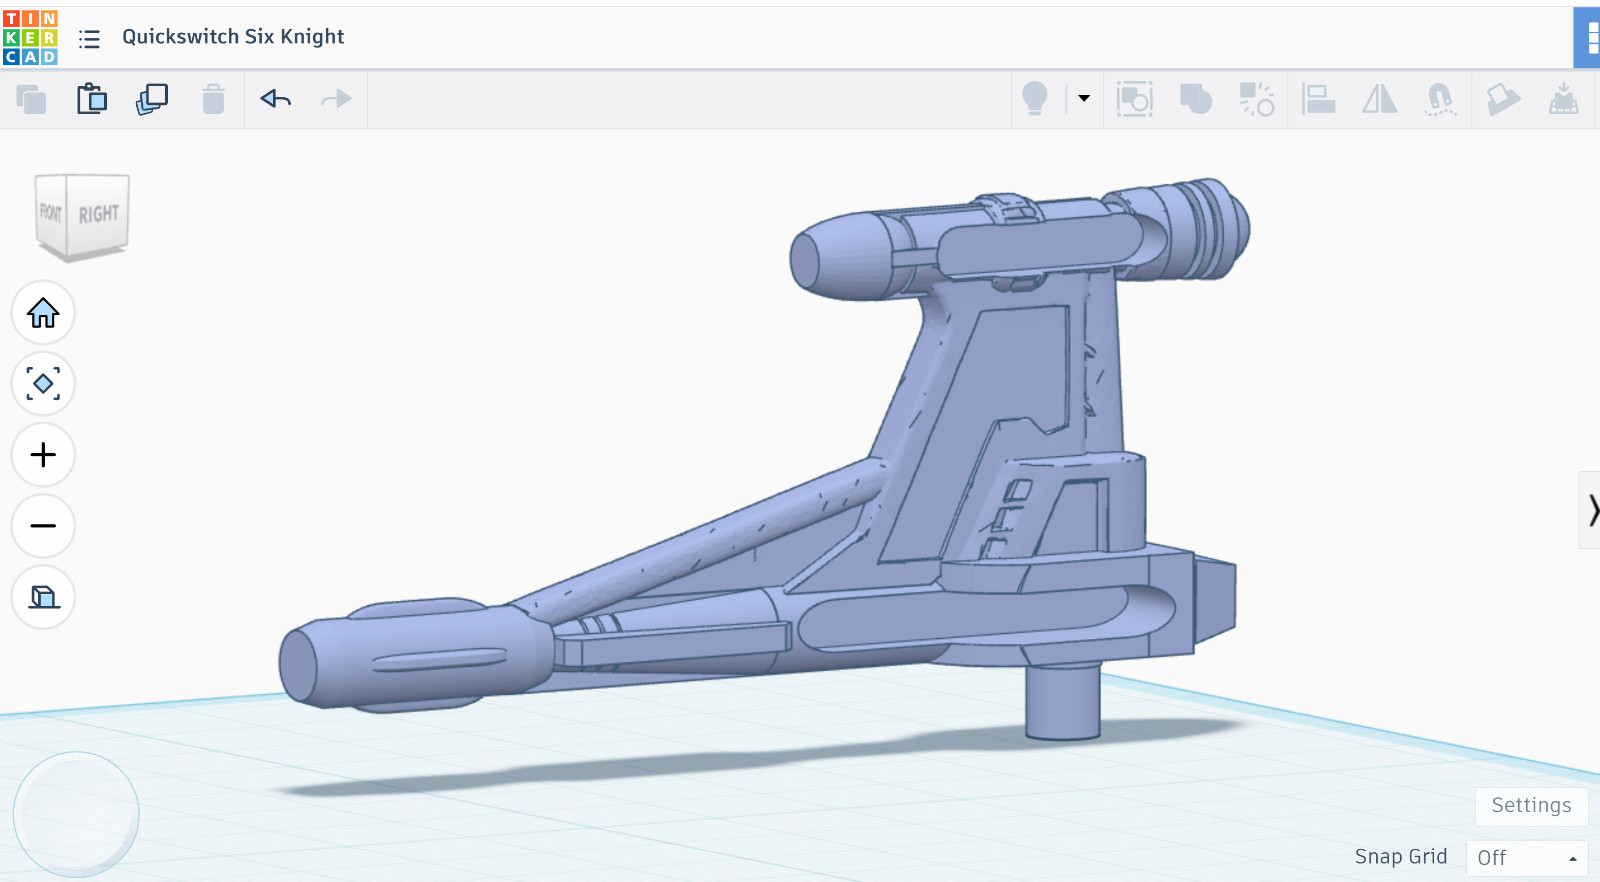Toggle the Cruise magnet tool
The image size is (1600, 882).
pyautogui.click(x=1440, y=99)
